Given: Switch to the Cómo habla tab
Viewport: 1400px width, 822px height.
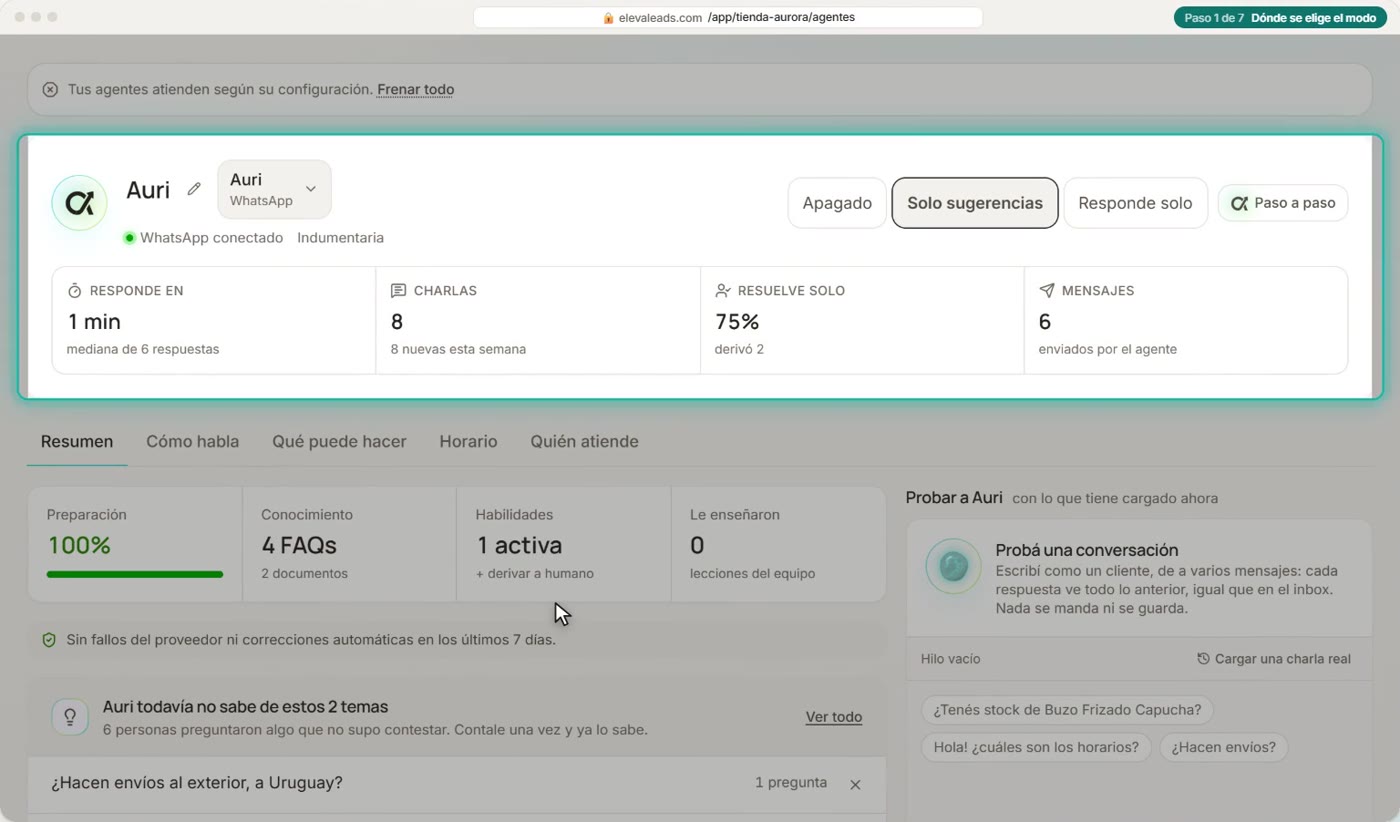Looking at the screenshot, I should pos(192,441).
